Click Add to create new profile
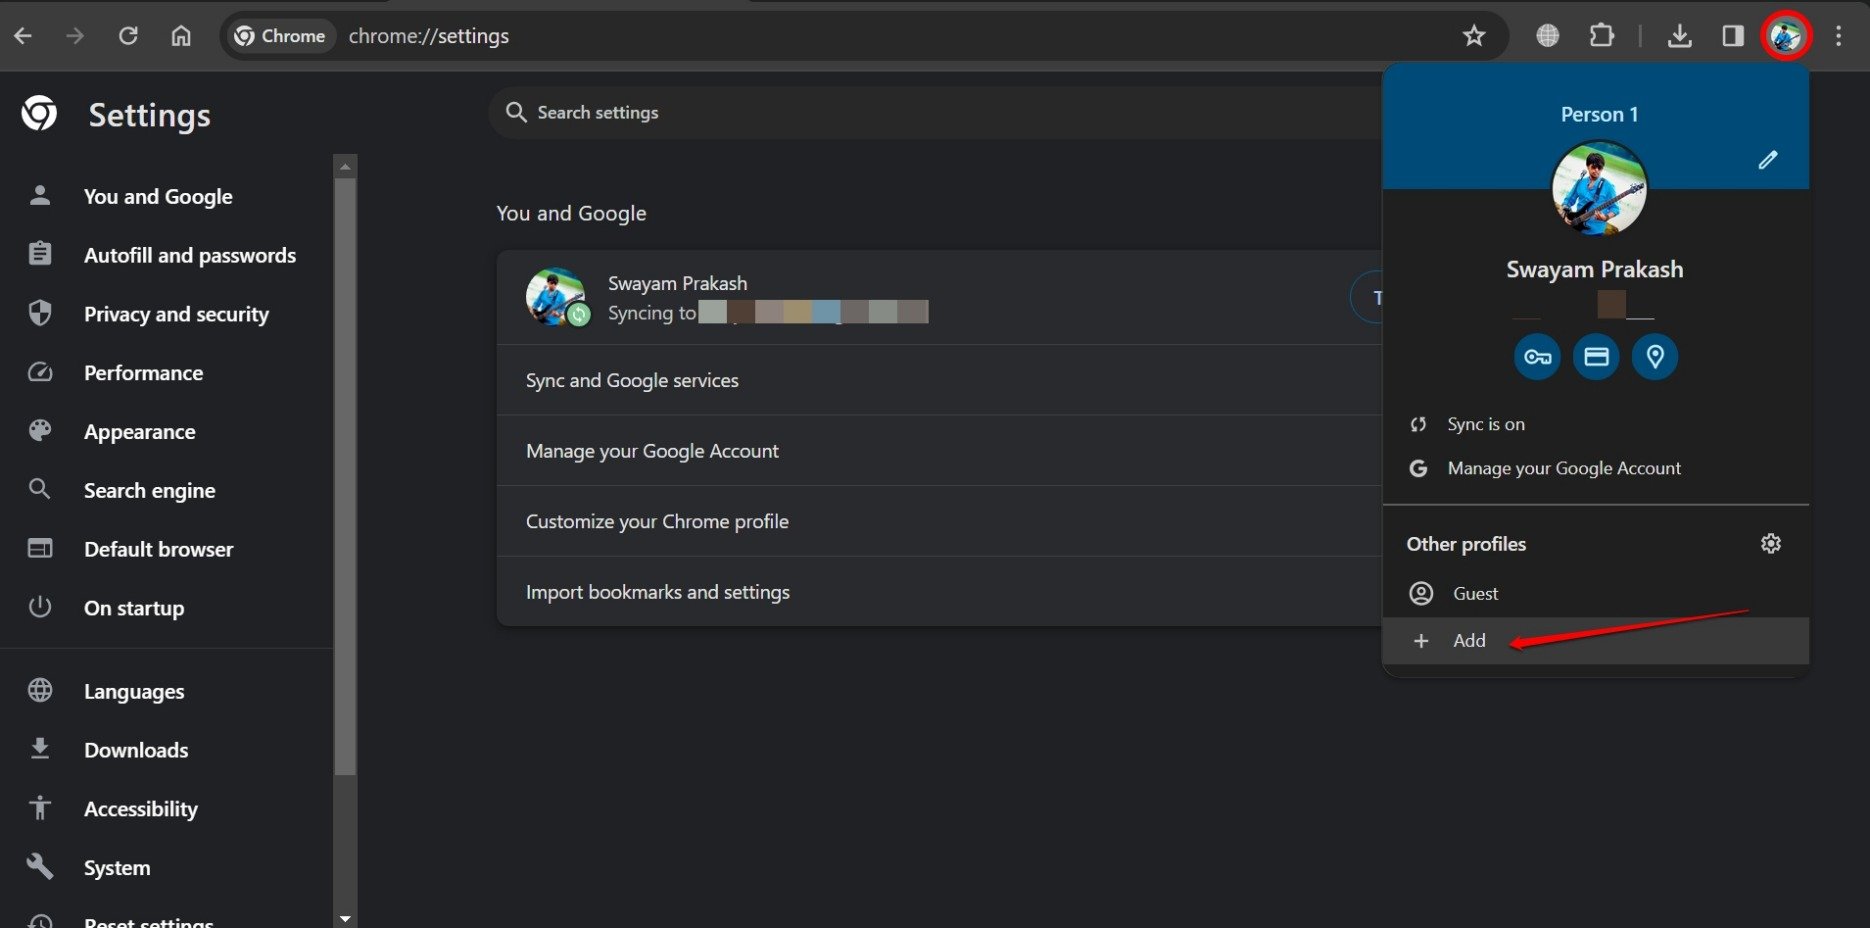 click(x=1468, y=640)
